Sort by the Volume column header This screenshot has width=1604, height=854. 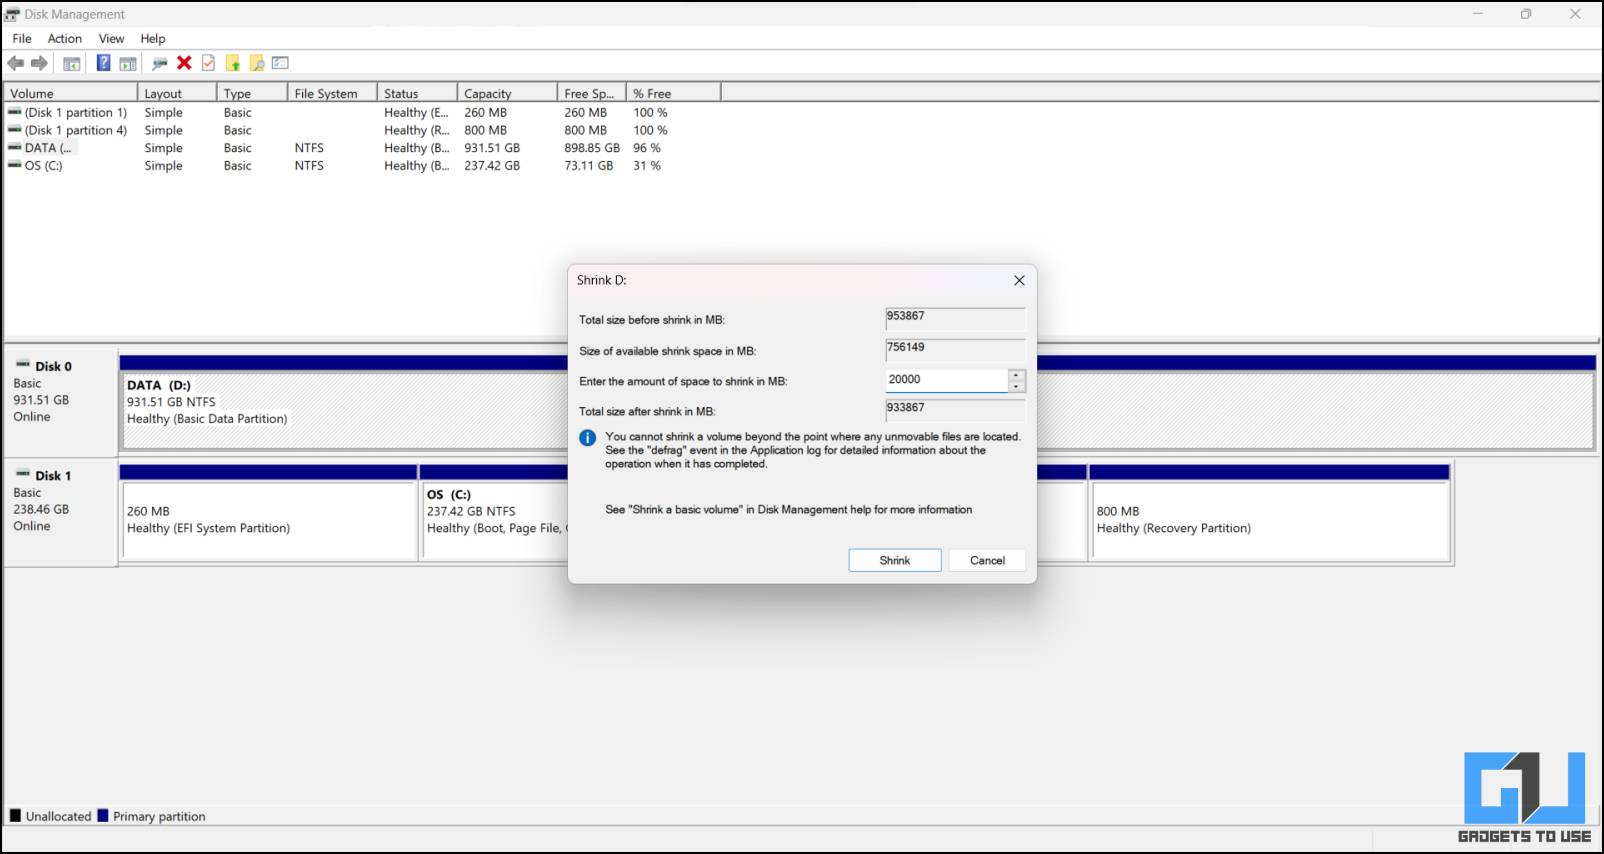(70, 93)
